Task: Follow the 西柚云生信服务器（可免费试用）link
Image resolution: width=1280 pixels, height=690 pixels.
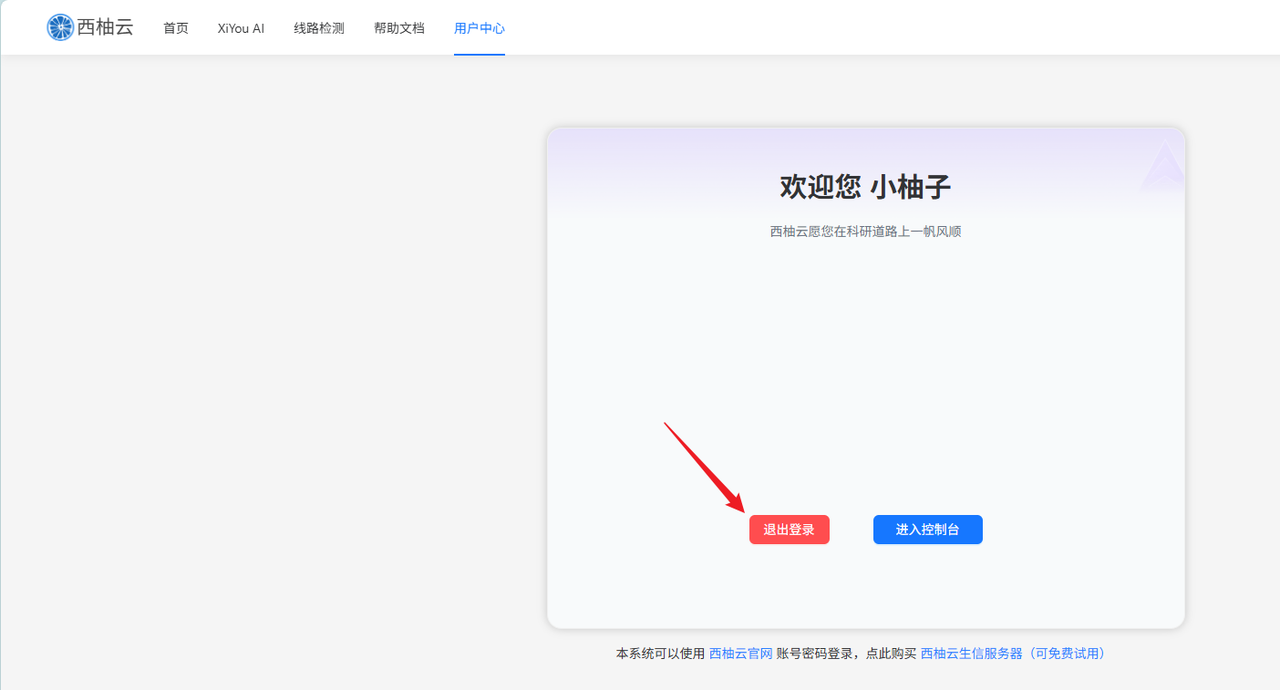Action: click(1013, 653)
